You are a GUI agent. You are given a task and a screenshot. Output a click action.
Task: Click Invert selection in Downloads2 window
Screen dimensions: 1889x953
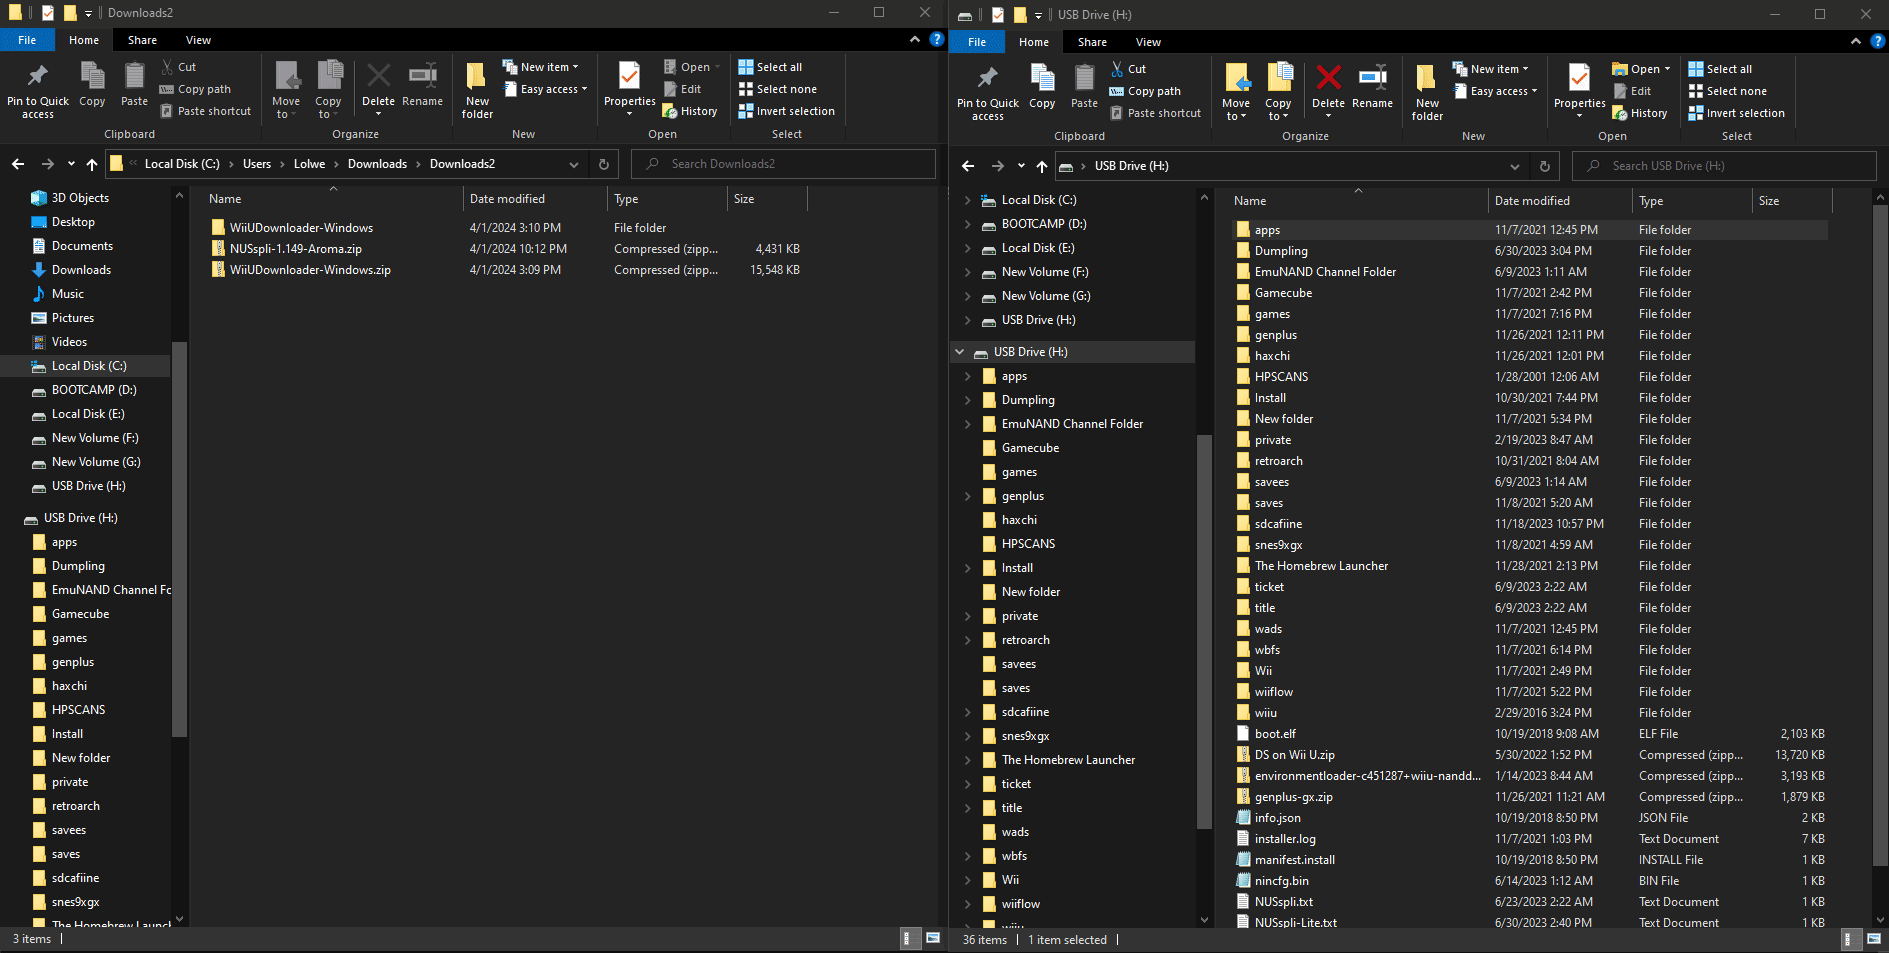(786, 111)
